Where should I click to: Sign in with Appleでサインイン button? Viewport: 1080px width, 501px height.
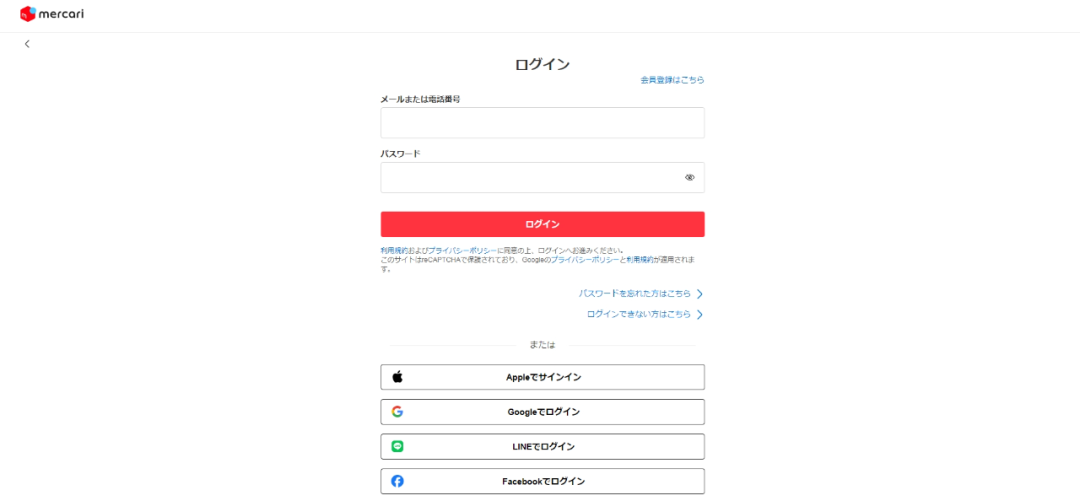coord(542,377)
